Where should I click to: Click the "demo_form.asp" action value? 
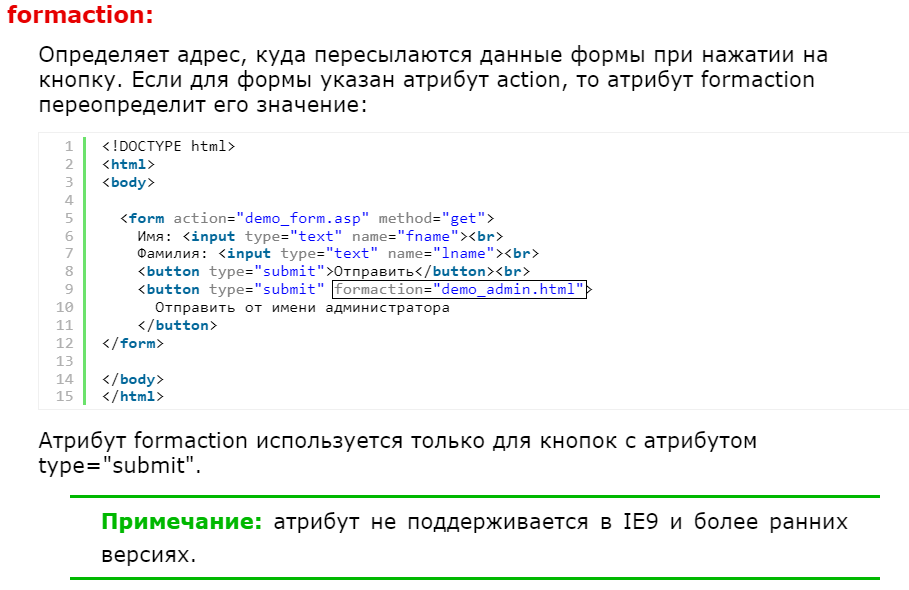[303, 218]
